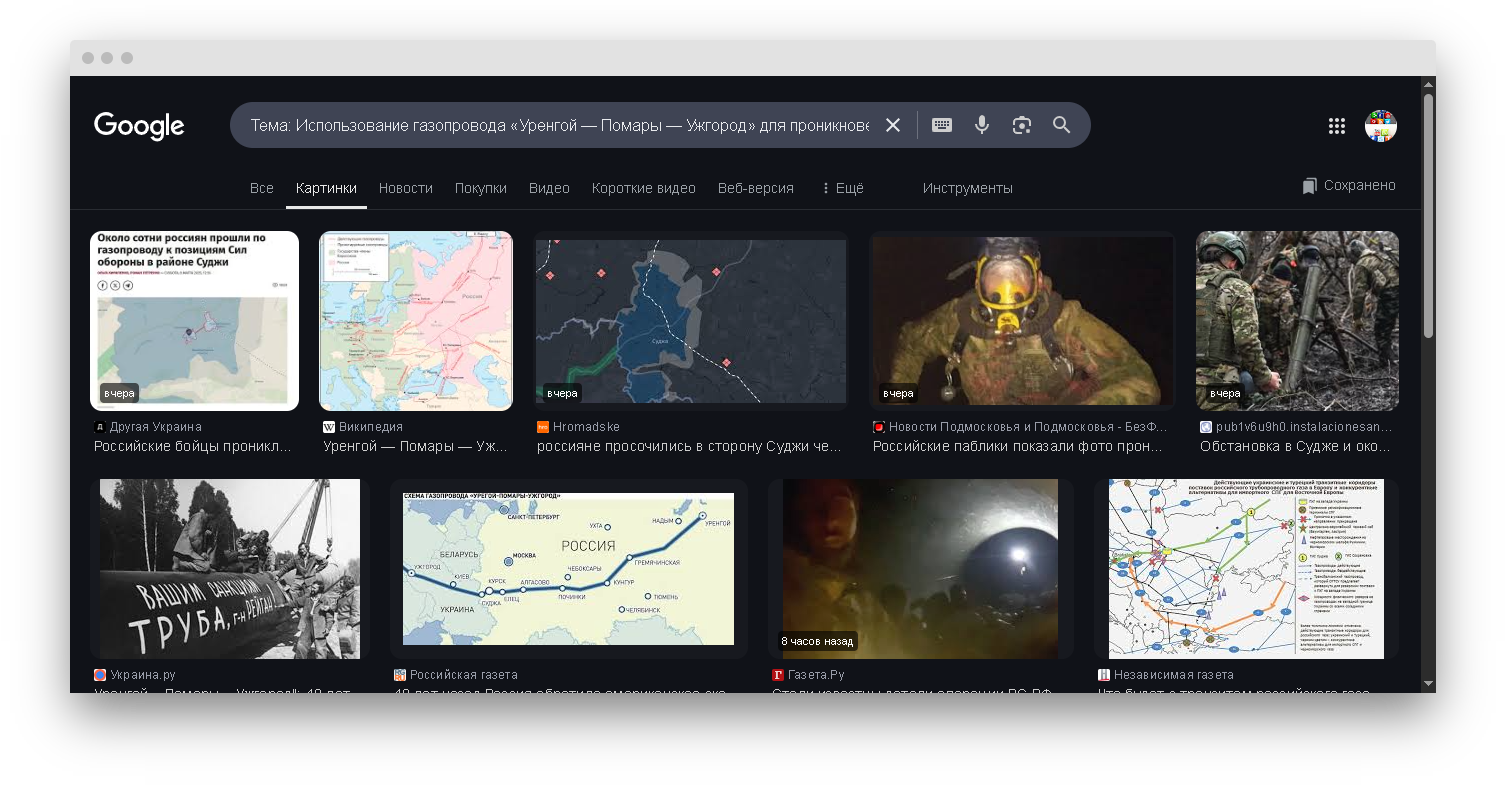Click into the search query field
The image size is (1506, 793).
coord(559,125)
